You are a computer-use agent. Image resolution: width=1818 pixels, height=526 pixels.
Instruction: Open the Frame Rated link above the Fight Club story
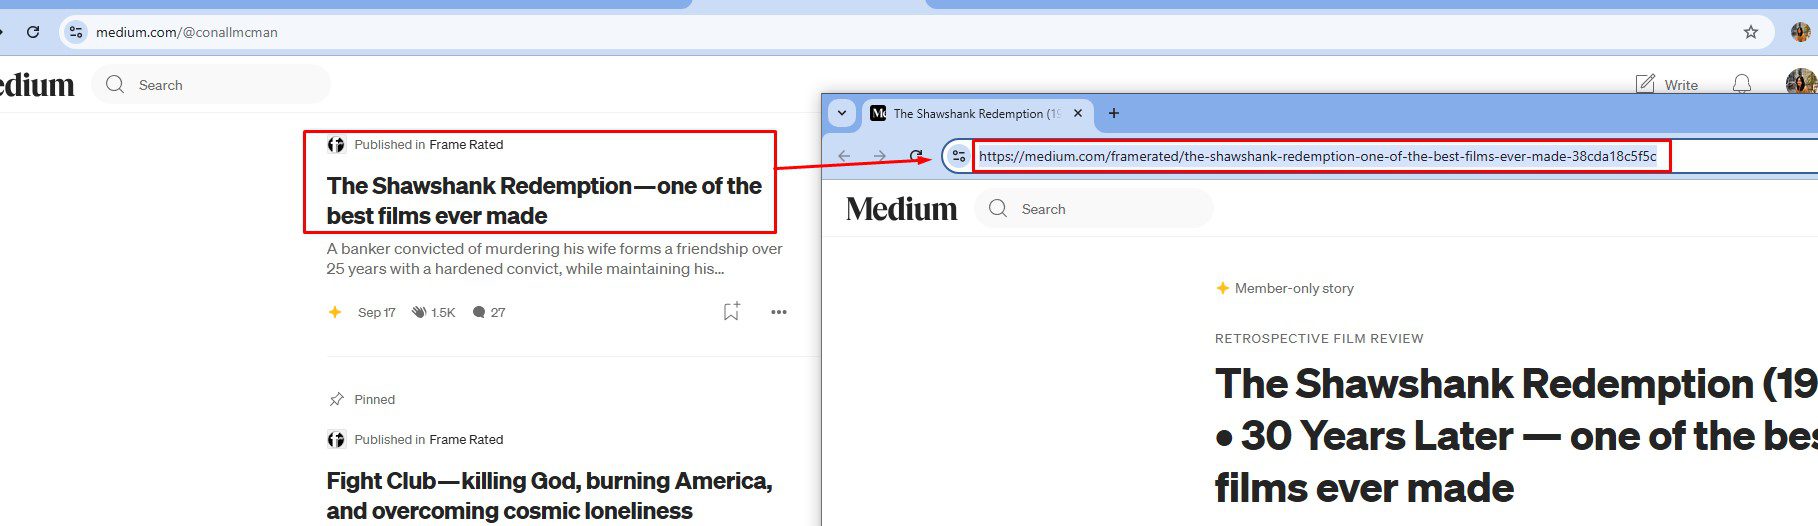point(466,440)
